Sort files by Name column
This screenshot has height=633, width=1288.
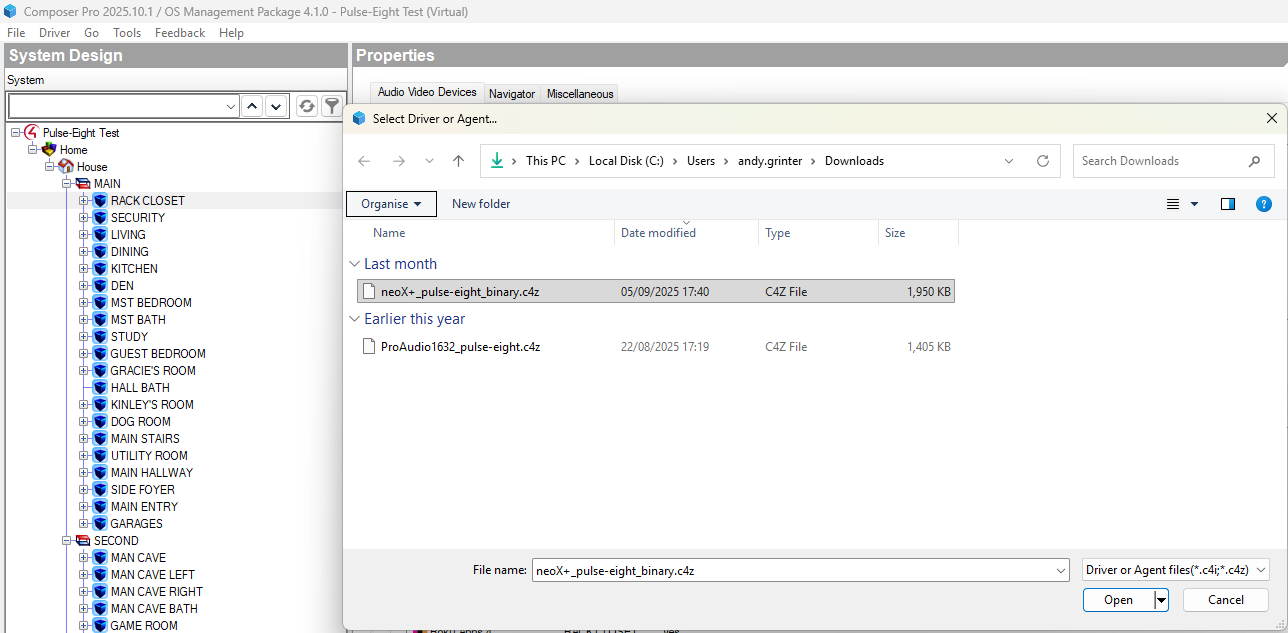[x=389, y=233]
